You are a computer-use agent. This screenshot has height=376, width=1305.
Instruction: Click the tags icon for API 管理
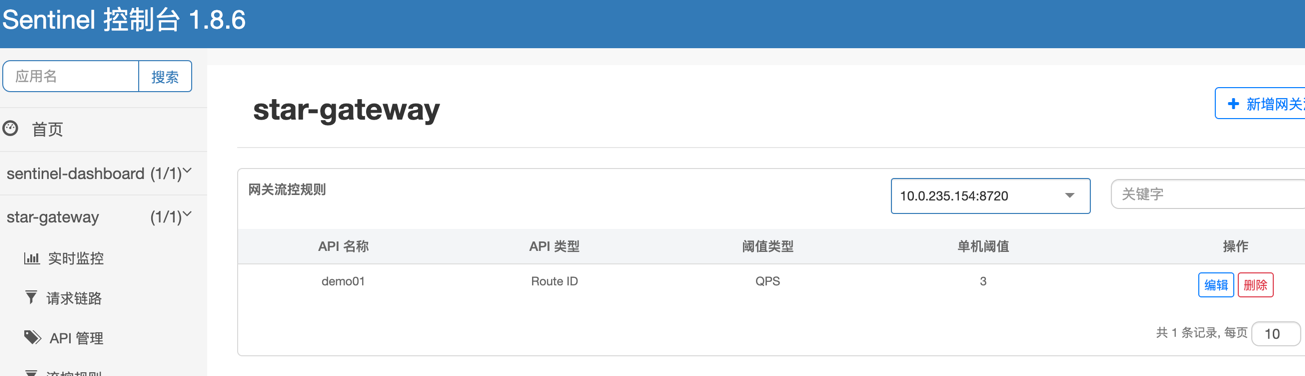[x=33, y=337]
